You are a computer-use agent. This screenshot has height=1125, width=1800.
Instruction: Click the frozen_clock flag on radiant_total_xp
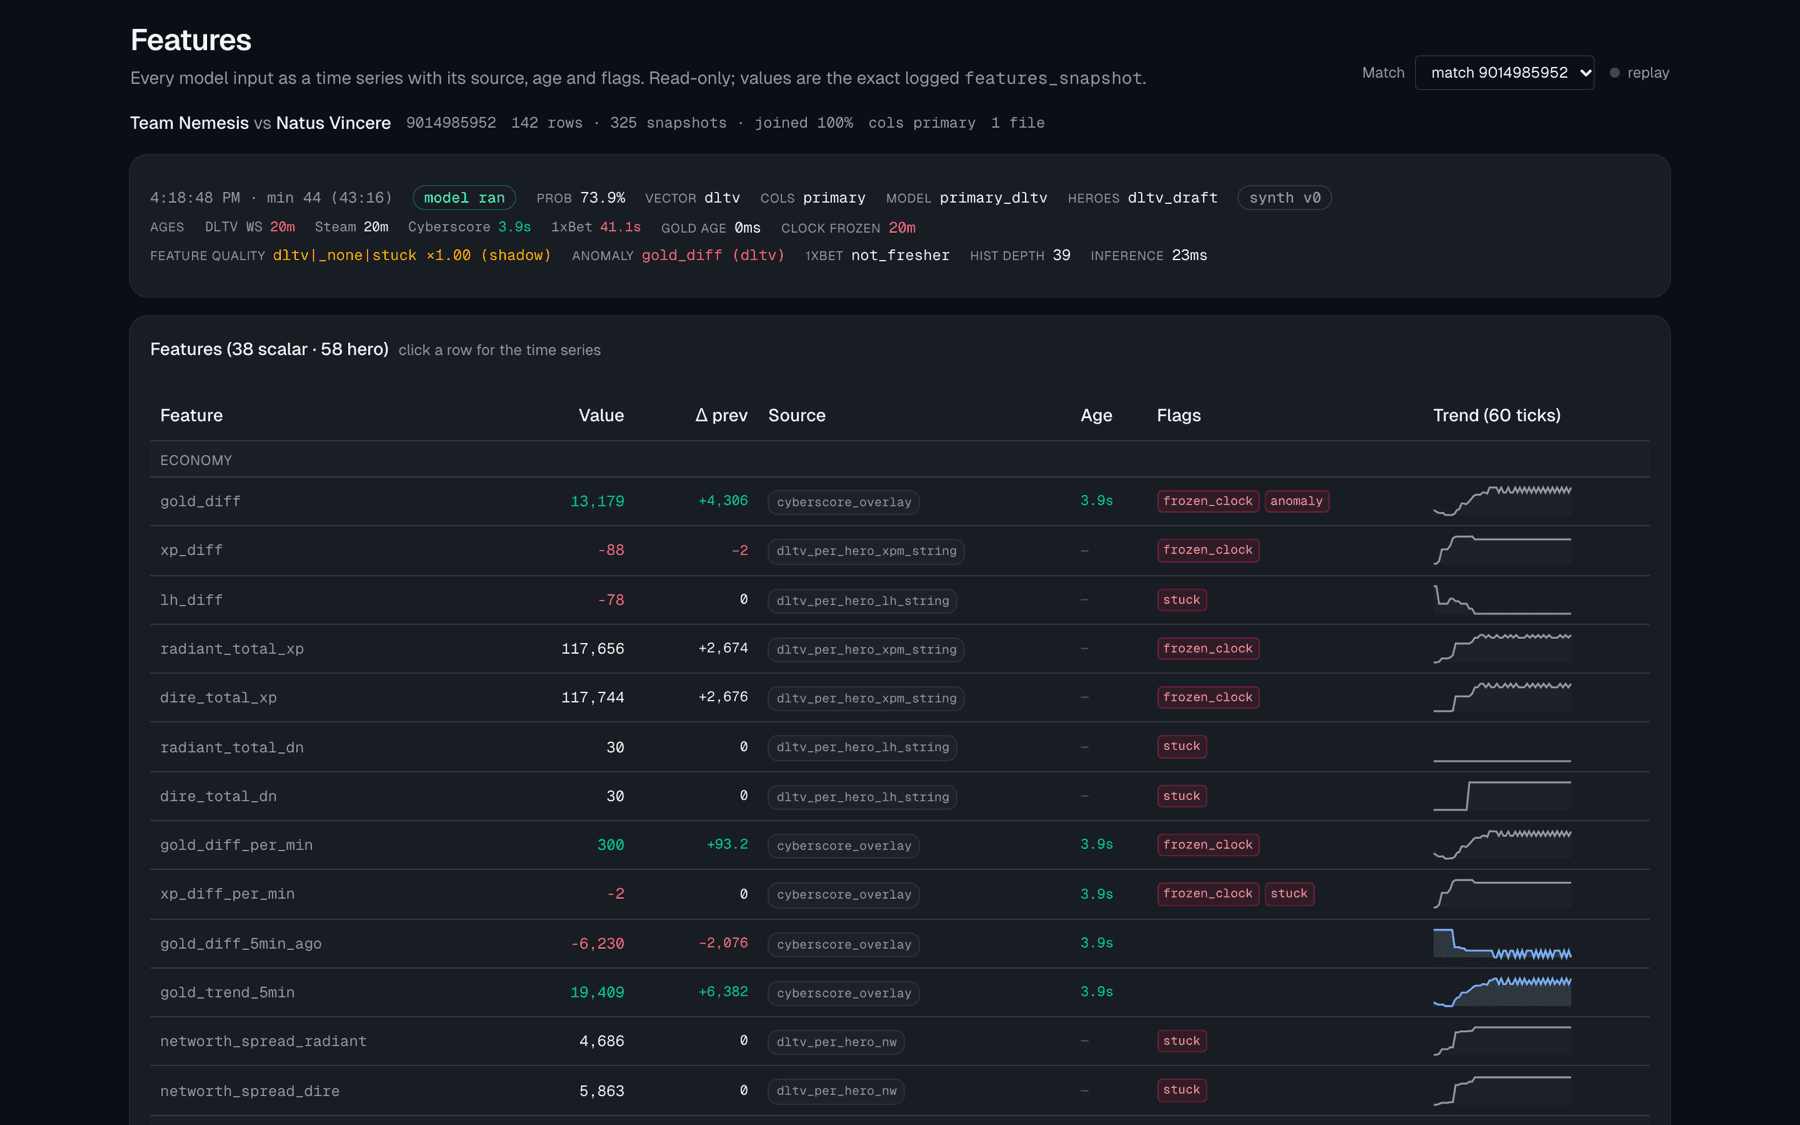(1208, 649)
